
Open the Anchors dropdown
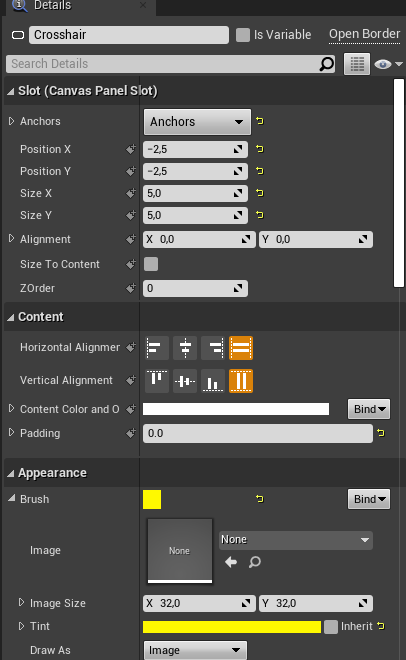[x=197, y=122]
